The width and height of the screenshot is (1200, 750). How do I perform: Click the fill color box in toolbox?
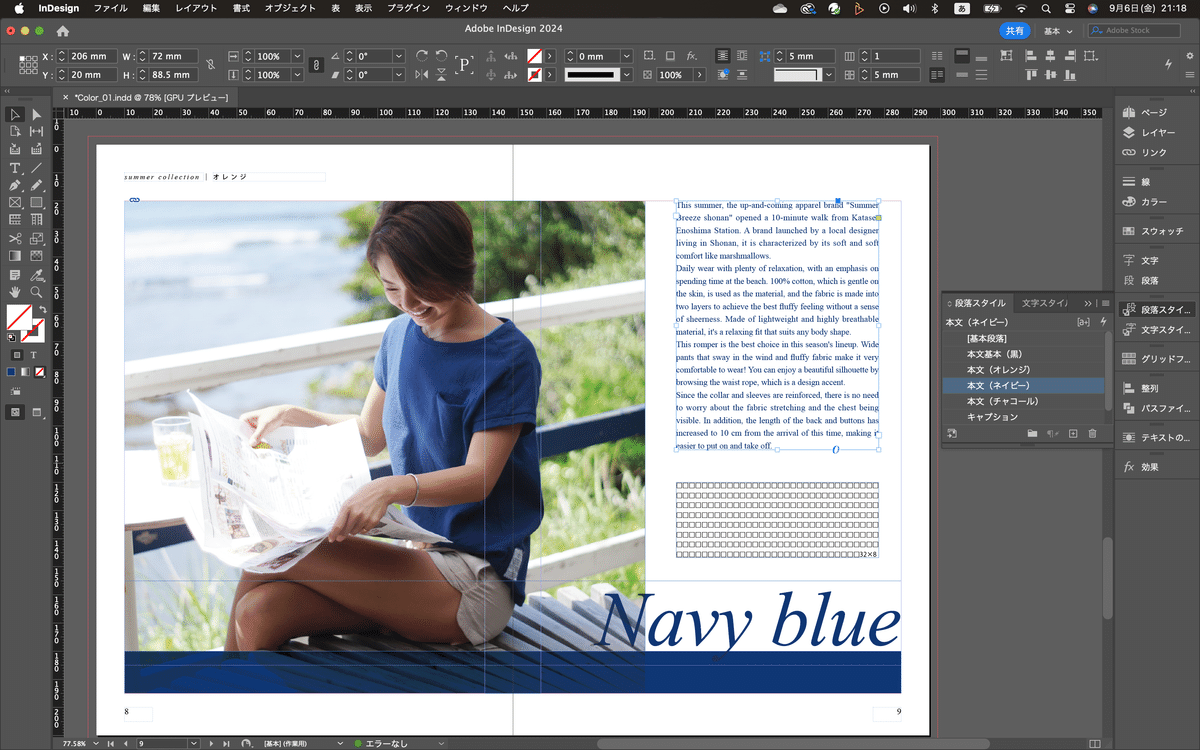[x=17, y=317]
